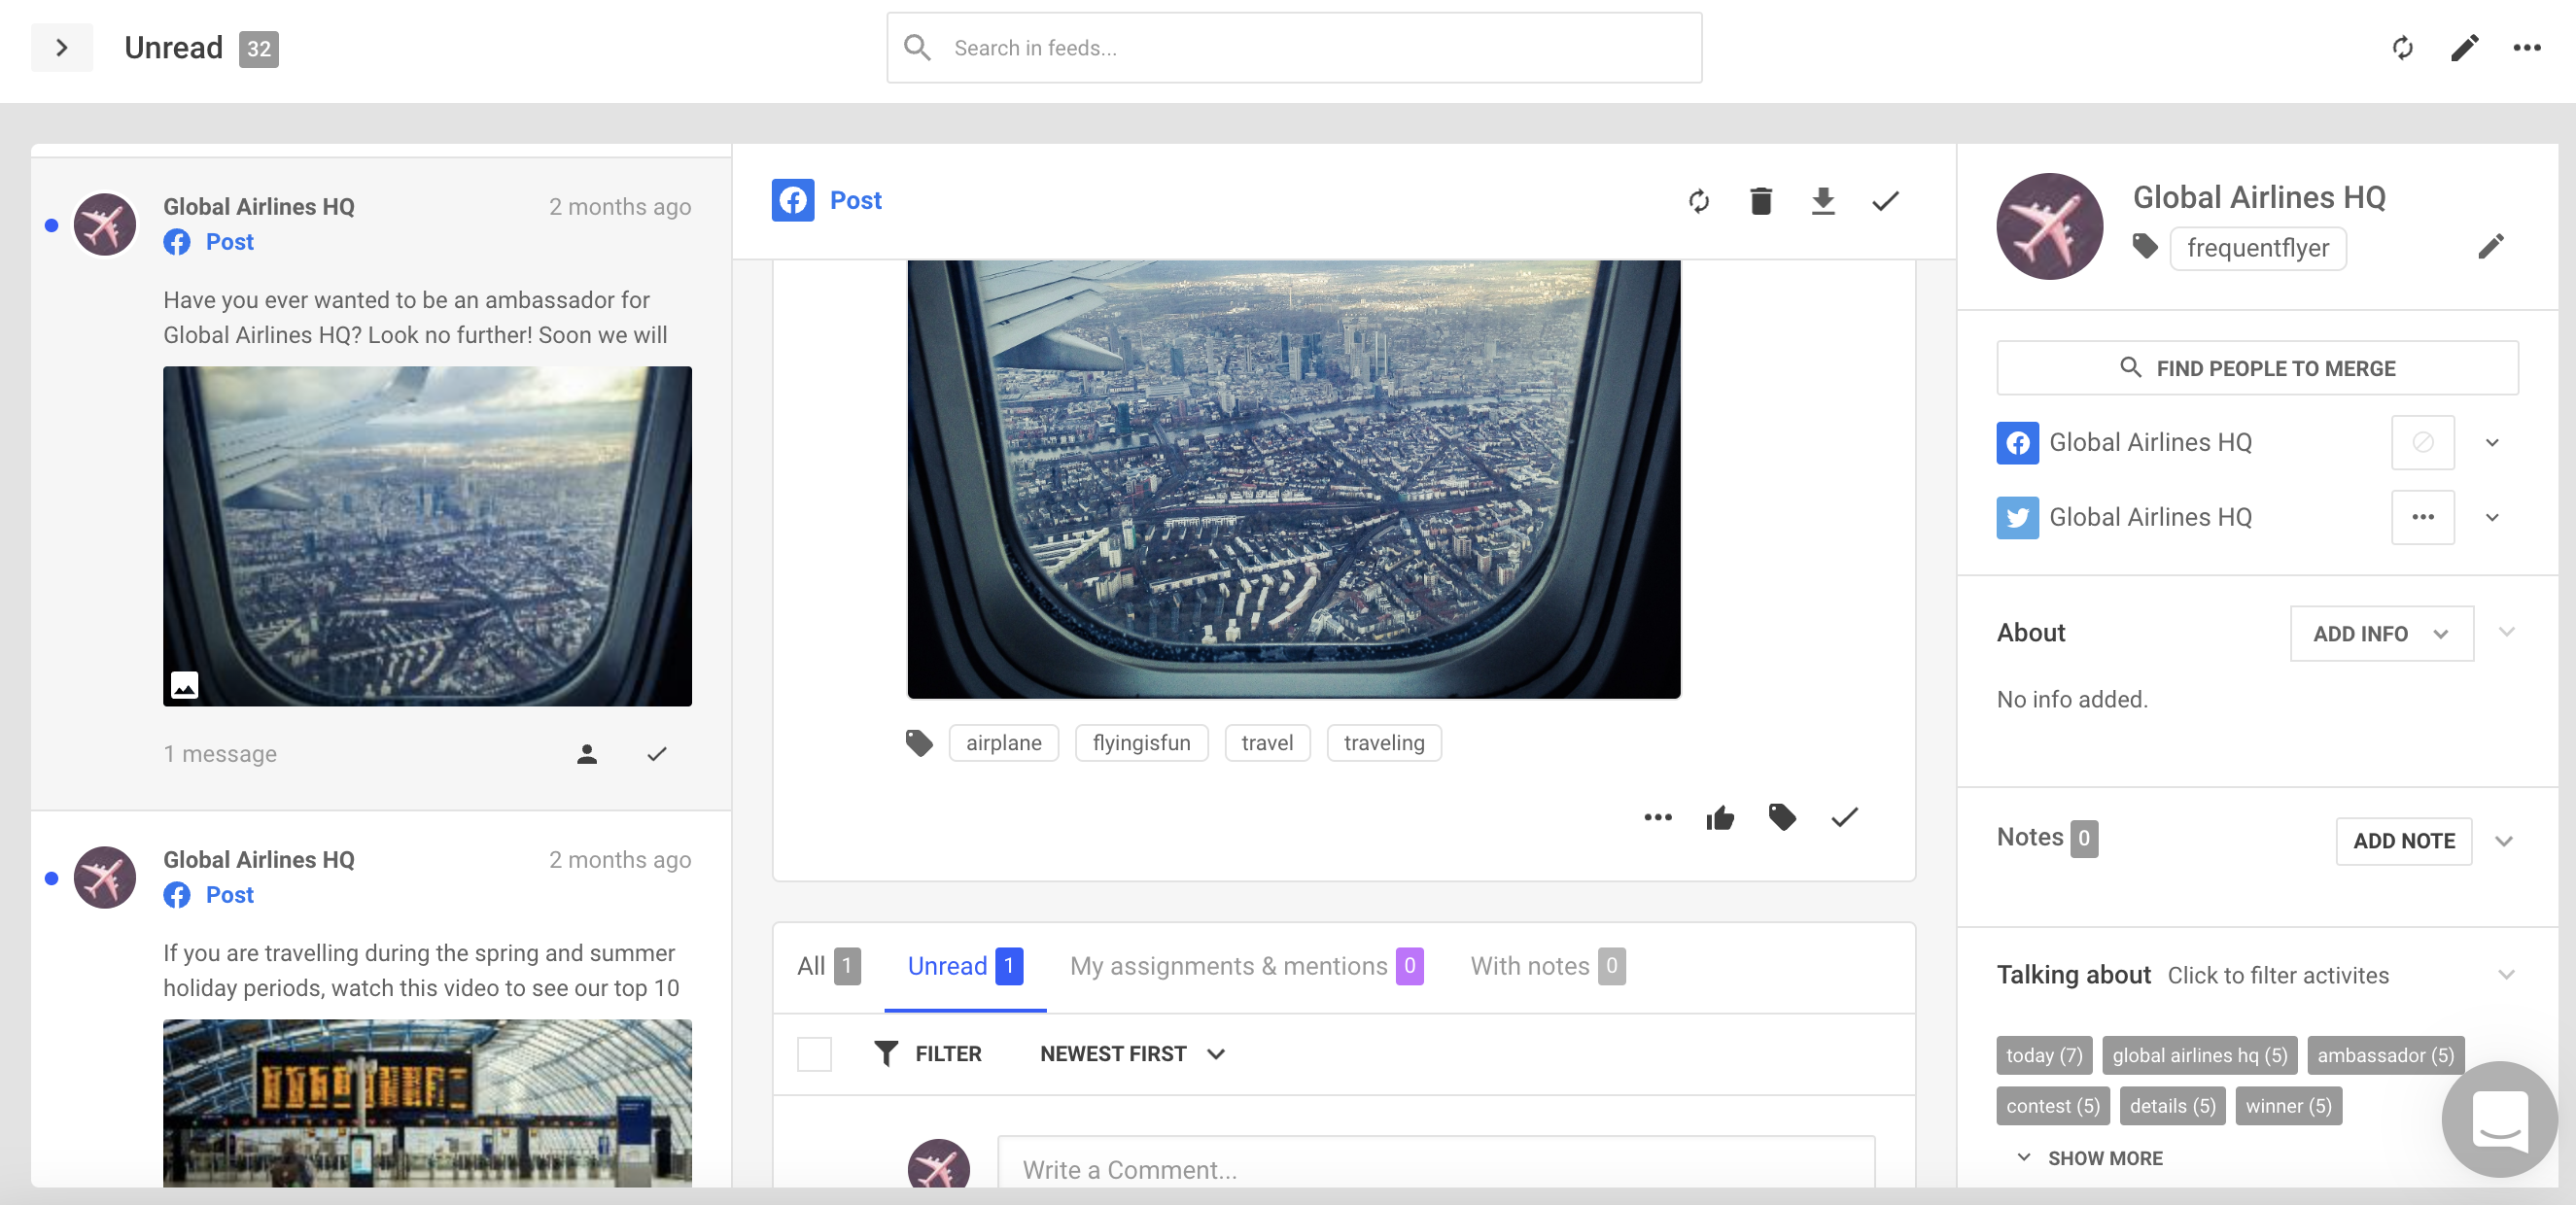Collapse the About section
Viewport: 2576px width, 1205px height.
coord(2506,631)
